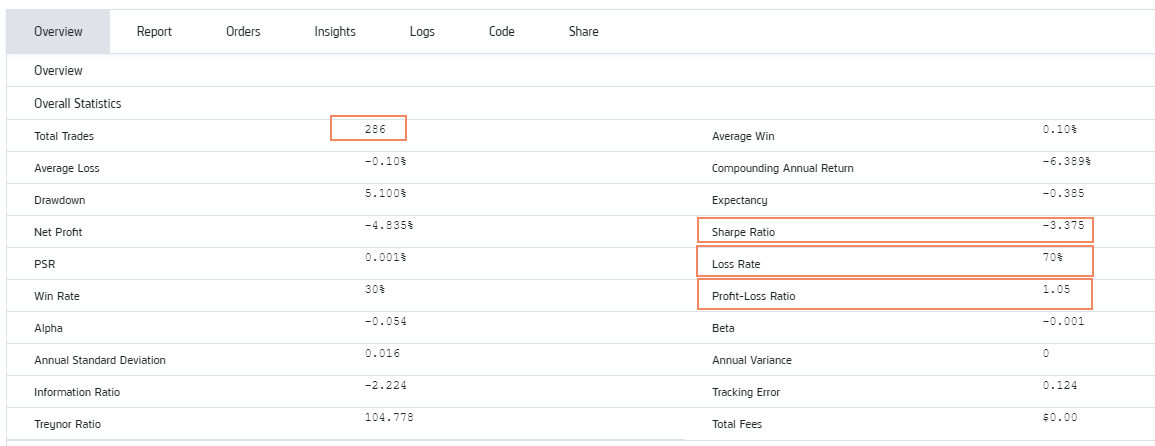Select the Insights tab
The width and height of the screenshot is (1155, 446).
[335, 32]
